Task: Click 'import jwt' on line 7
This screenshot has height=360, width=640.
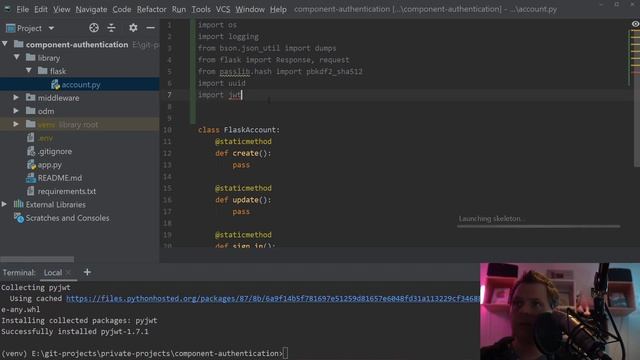Action: (x=220, y=95)
